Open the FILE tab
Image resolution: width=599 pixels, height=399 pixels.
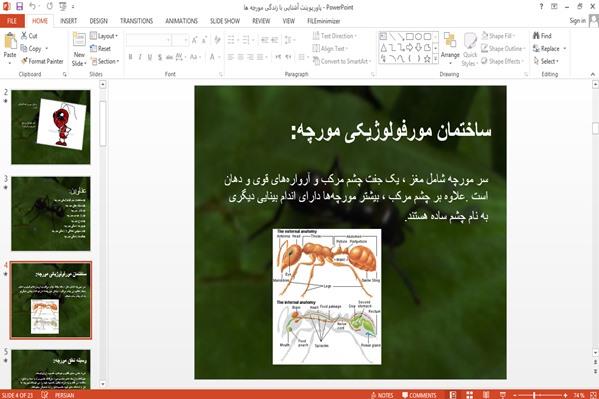click(12, 21)
